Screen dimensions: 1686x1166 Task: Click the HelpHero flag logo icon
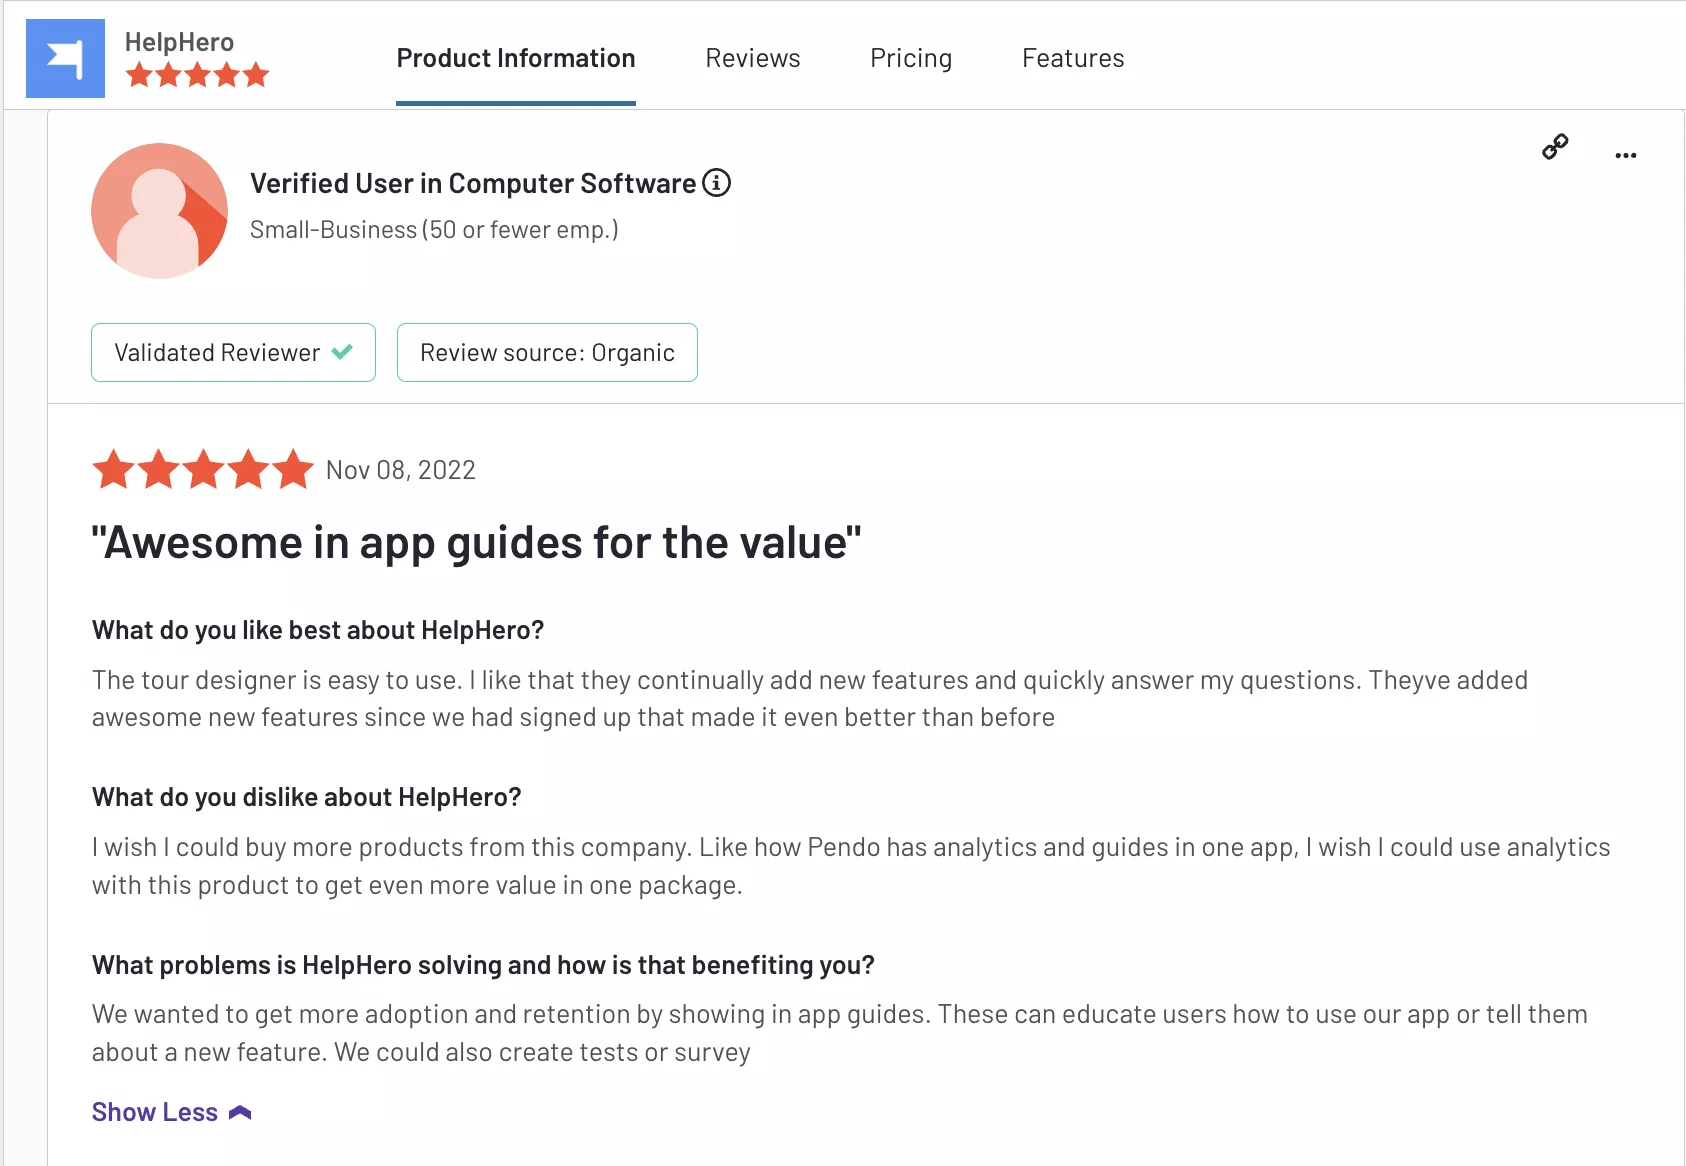click(65, 57)
